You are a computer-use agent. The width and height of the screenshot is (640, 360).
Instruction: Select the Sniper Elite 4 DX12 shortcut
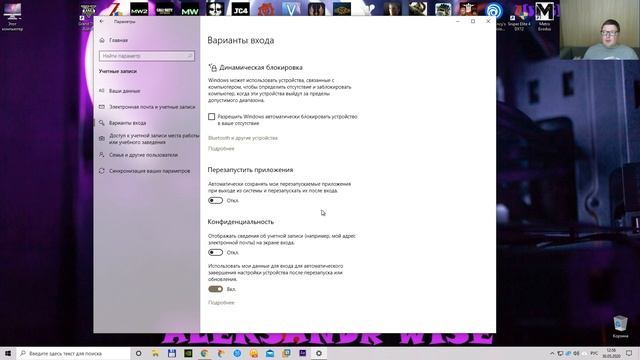pos(519,16)
